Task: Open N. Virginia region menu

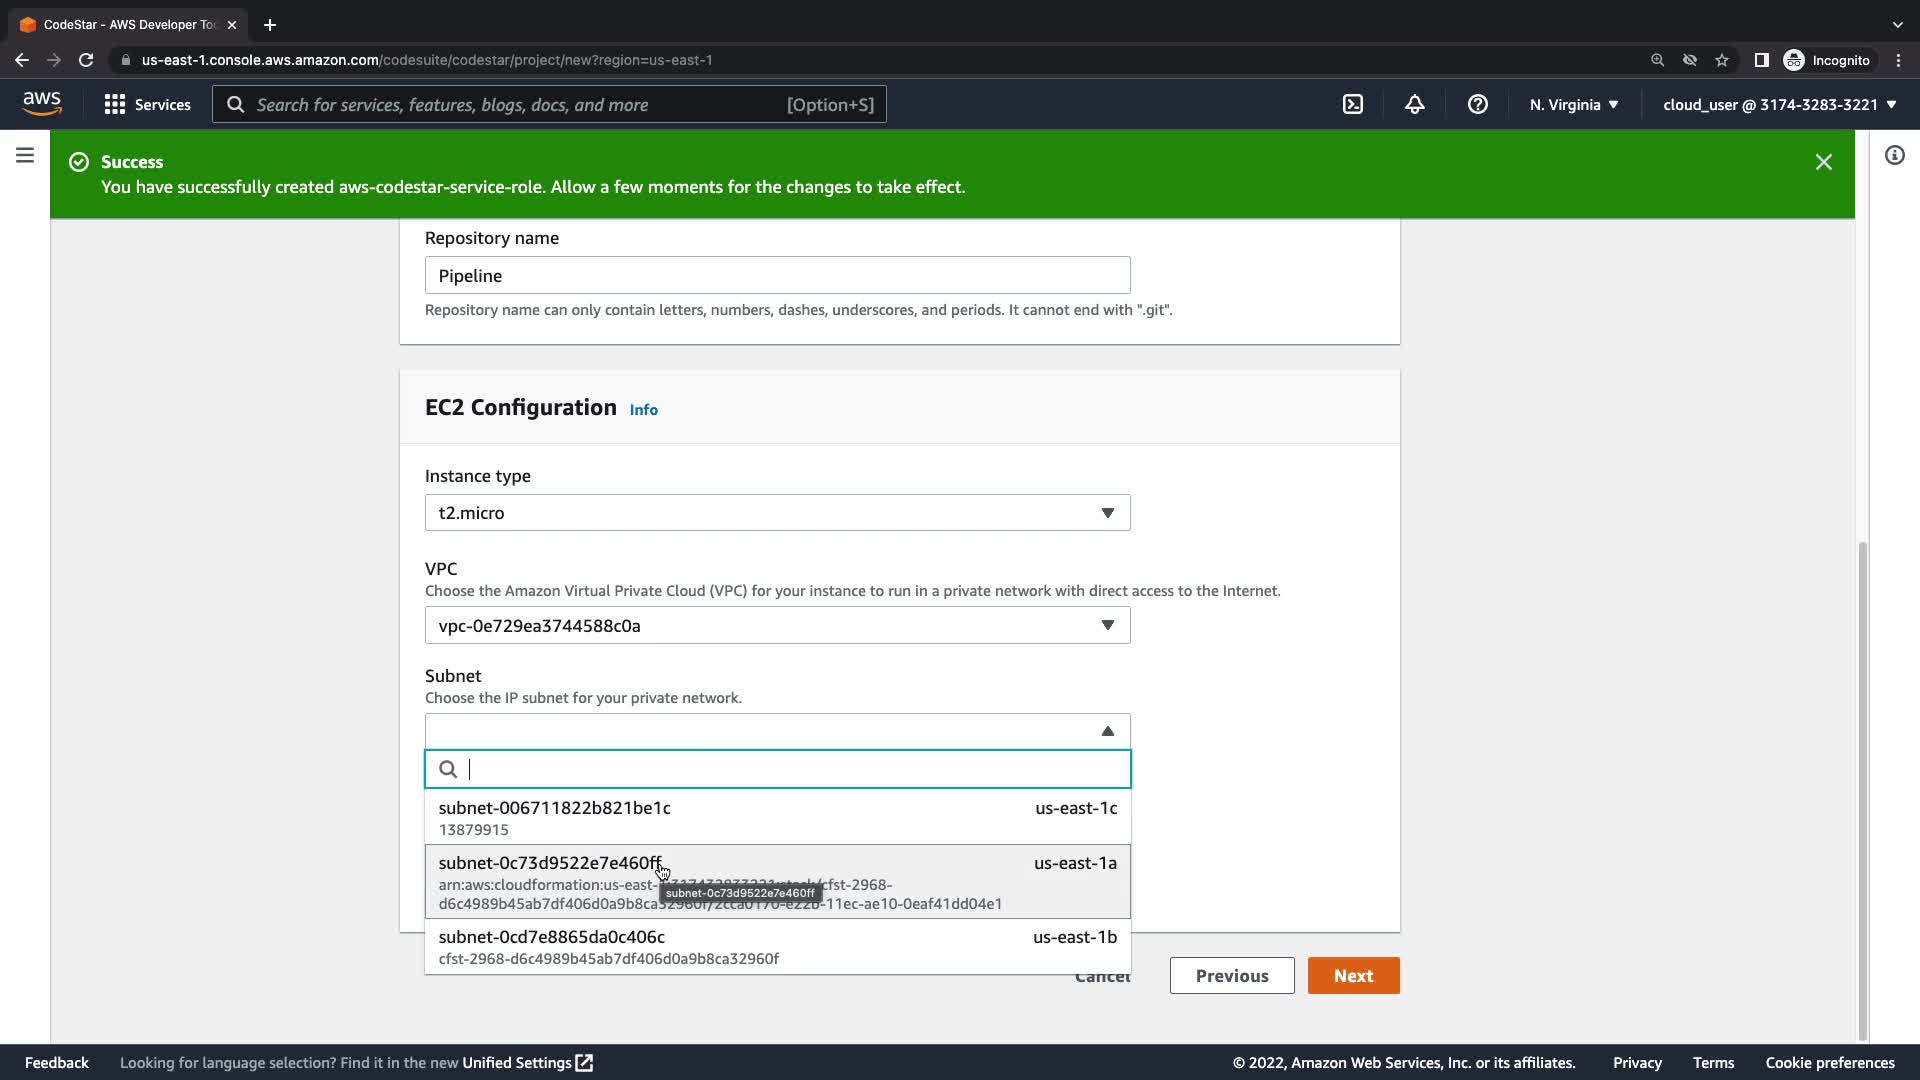Action: (1573, 104)
